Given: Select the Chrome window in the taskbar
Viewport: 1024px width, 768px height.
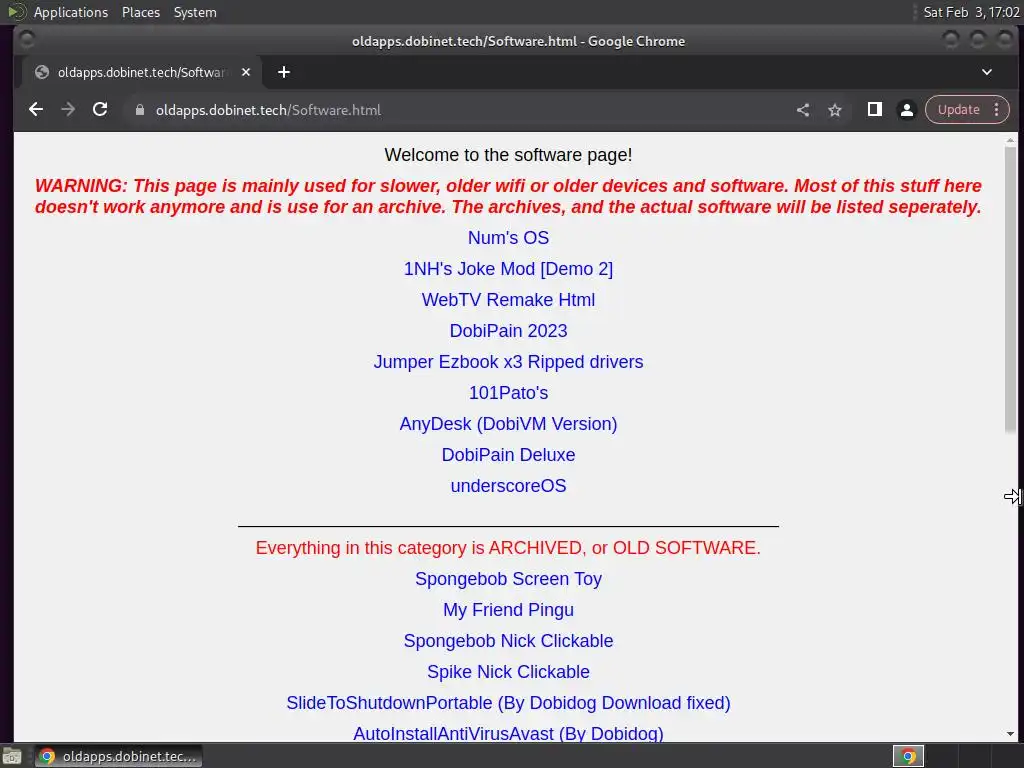Looking at the screenshot, I should (119, 756).
